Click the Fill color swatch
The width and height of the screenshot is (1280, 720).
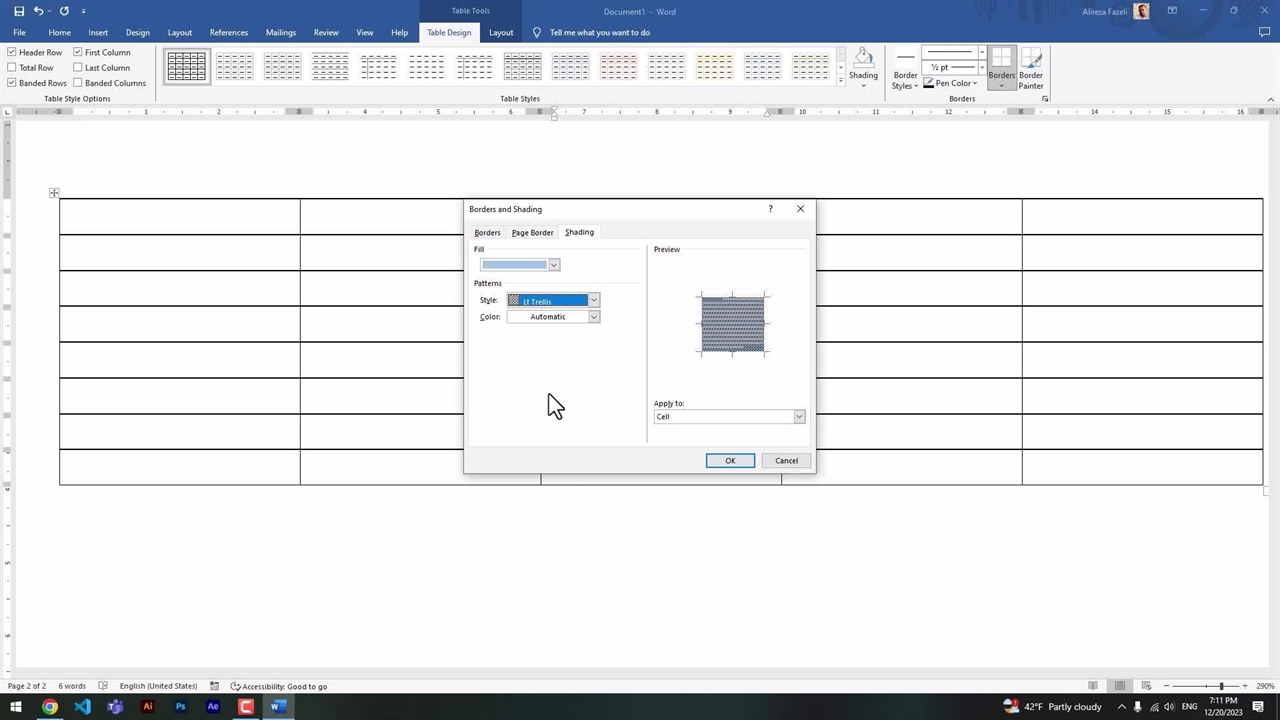[514, 265]
